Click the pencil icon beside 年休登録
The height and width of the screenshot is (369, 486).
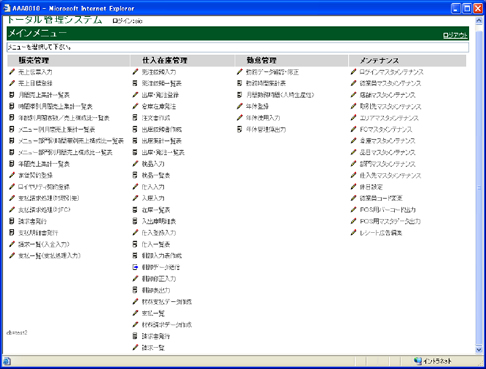(x=240, y=106)
